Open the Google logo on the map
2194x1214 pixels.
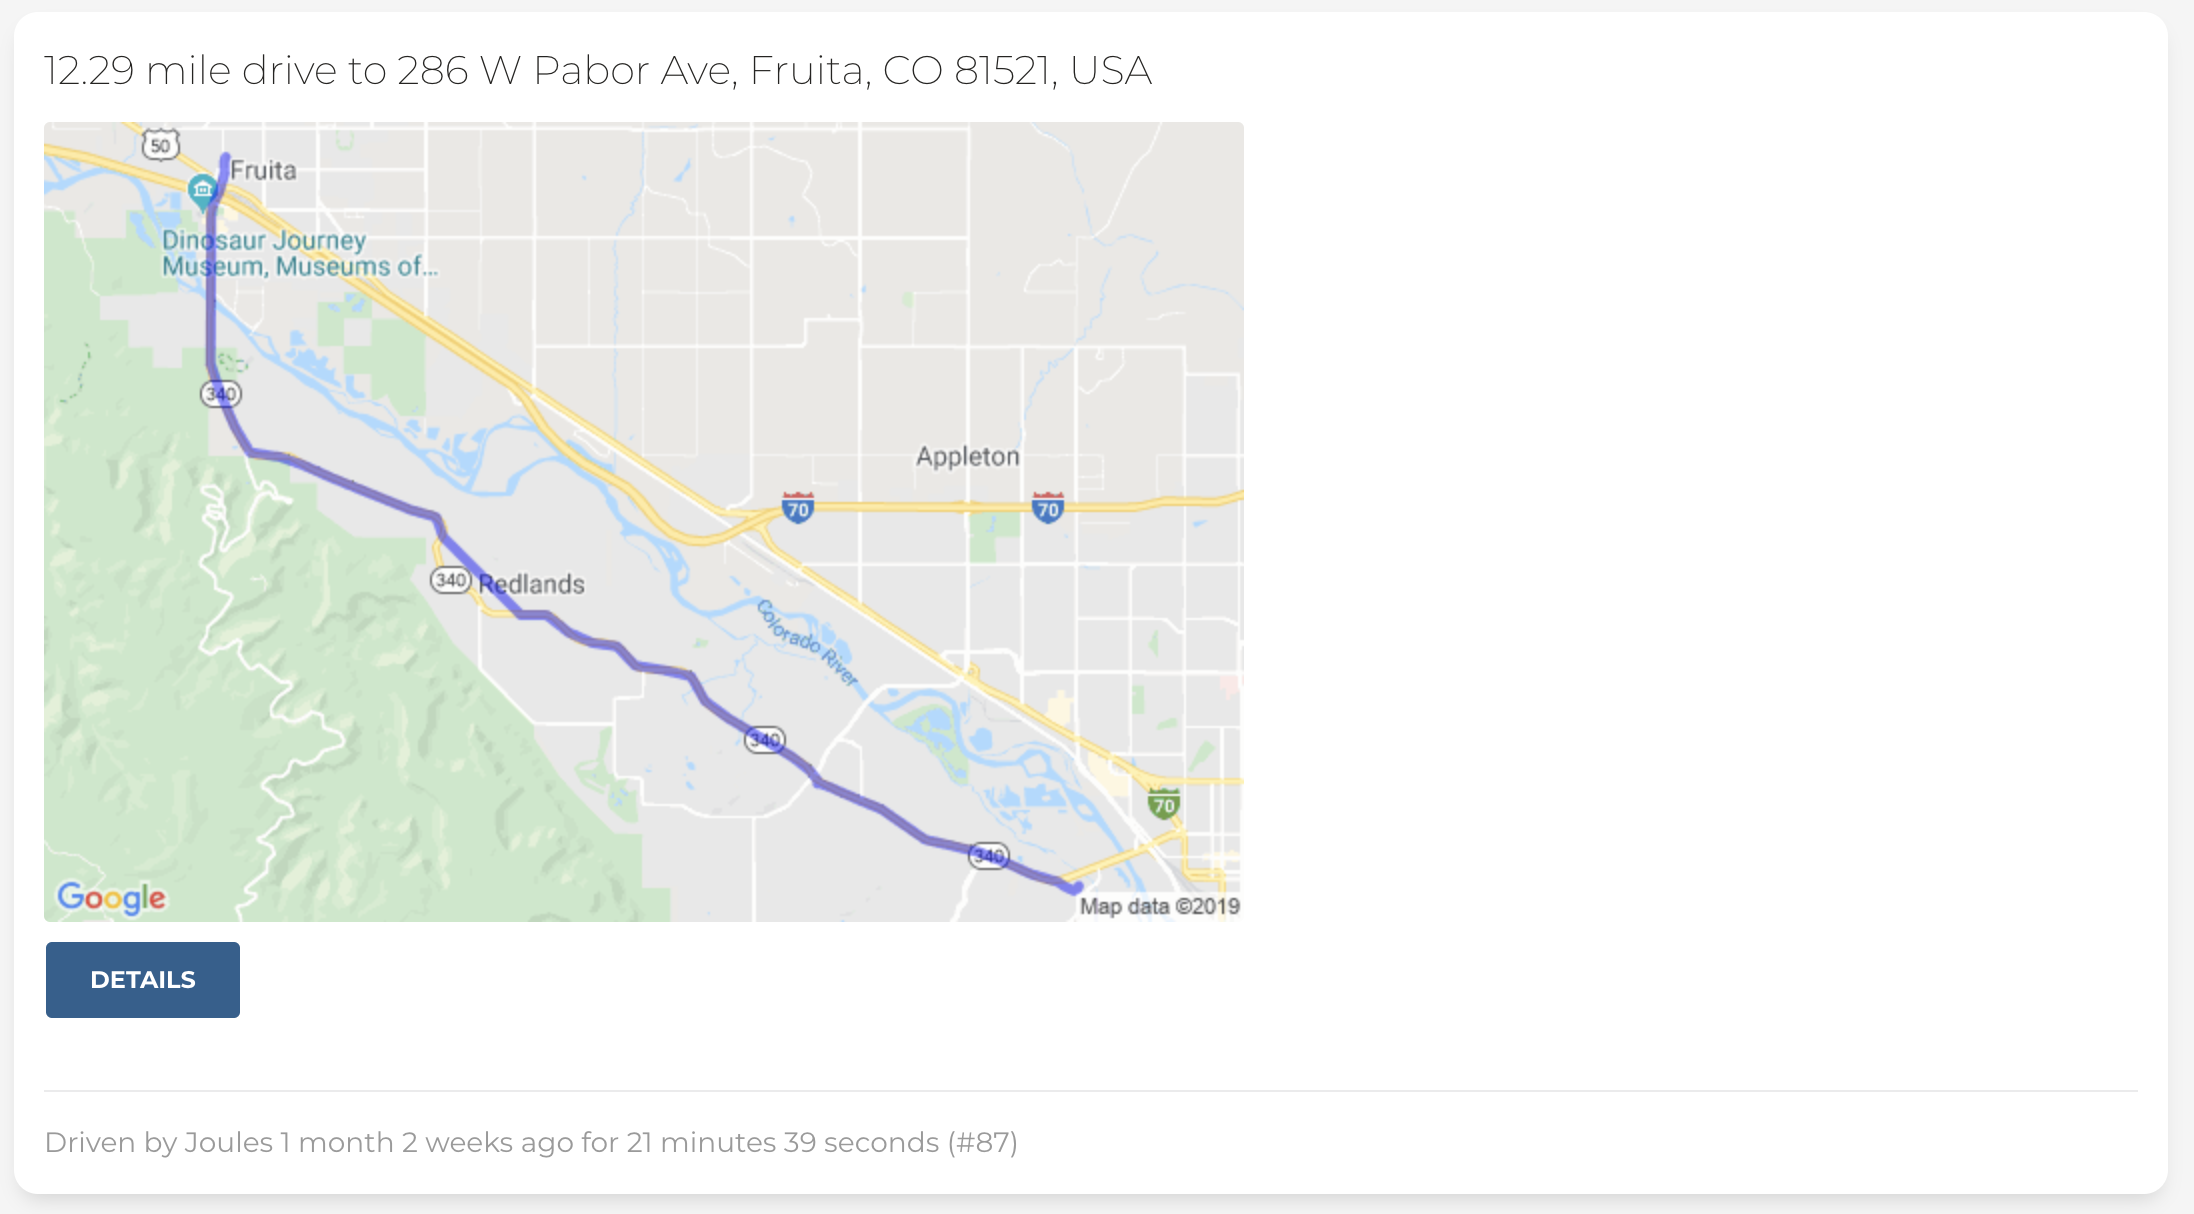coord(111,898)
